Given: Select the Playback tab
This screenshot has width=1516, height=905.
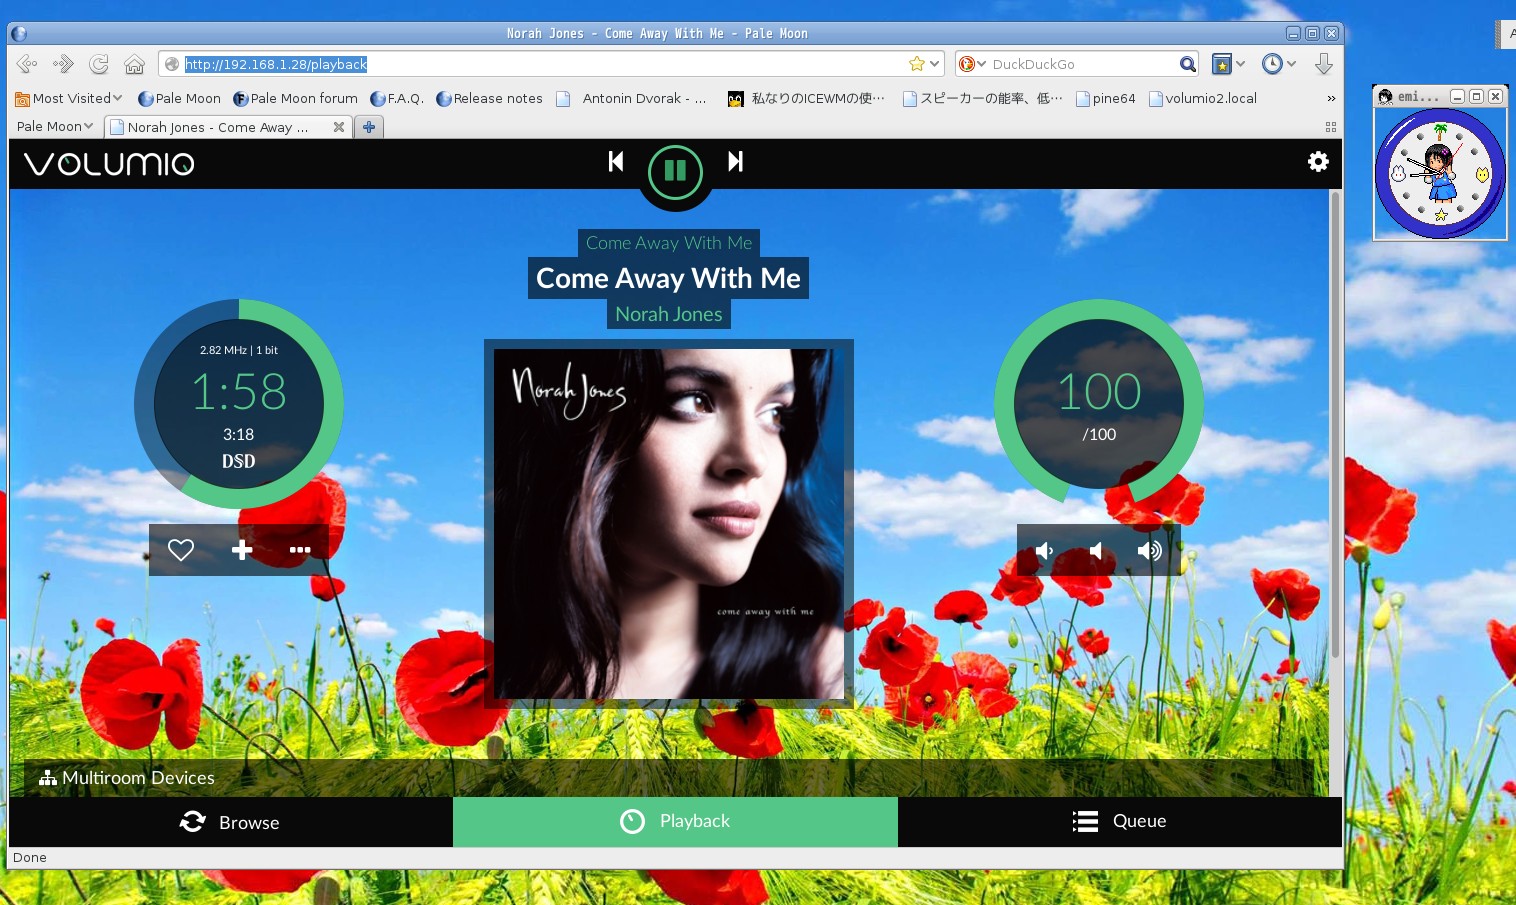Looking at the screenshot, I should tap(675, 822).
